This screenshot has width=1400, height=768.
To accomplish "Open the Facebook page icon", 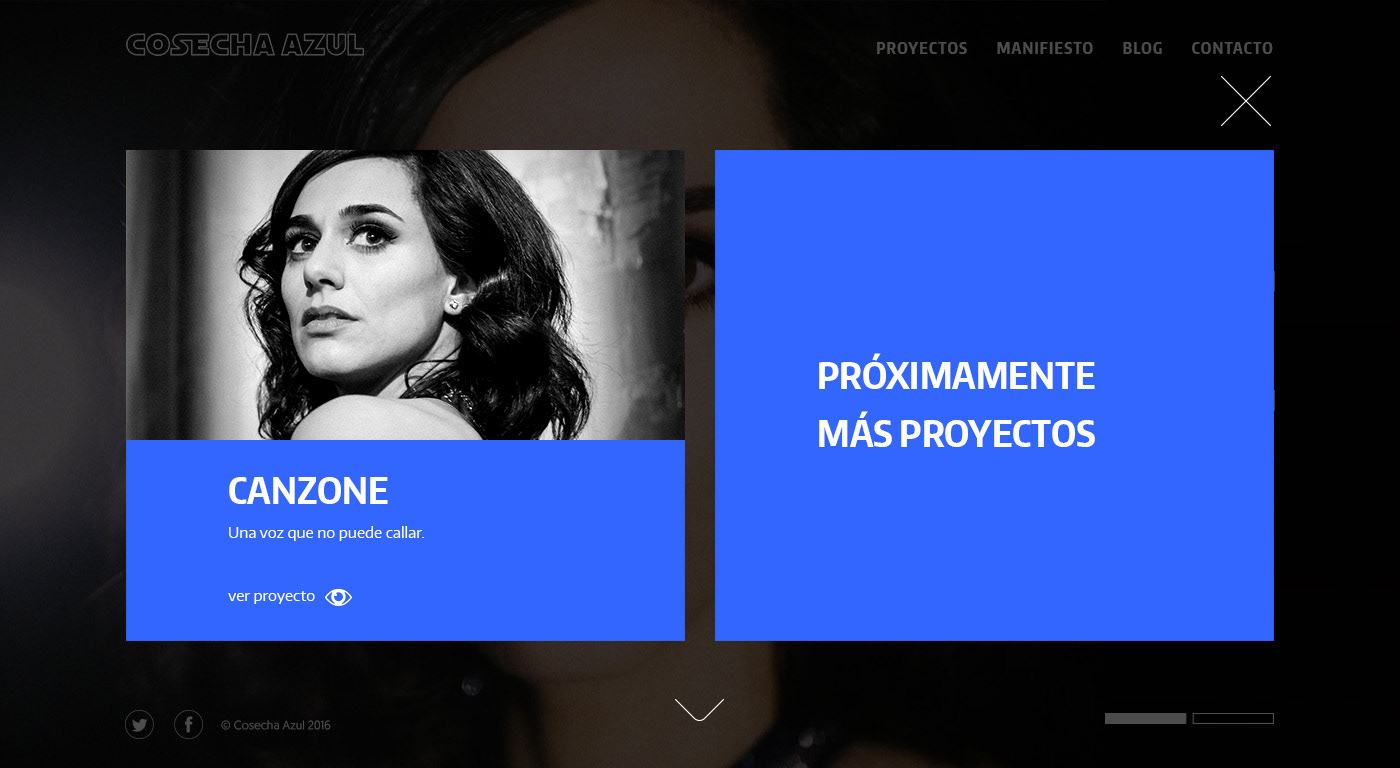I will click(188, 725).
